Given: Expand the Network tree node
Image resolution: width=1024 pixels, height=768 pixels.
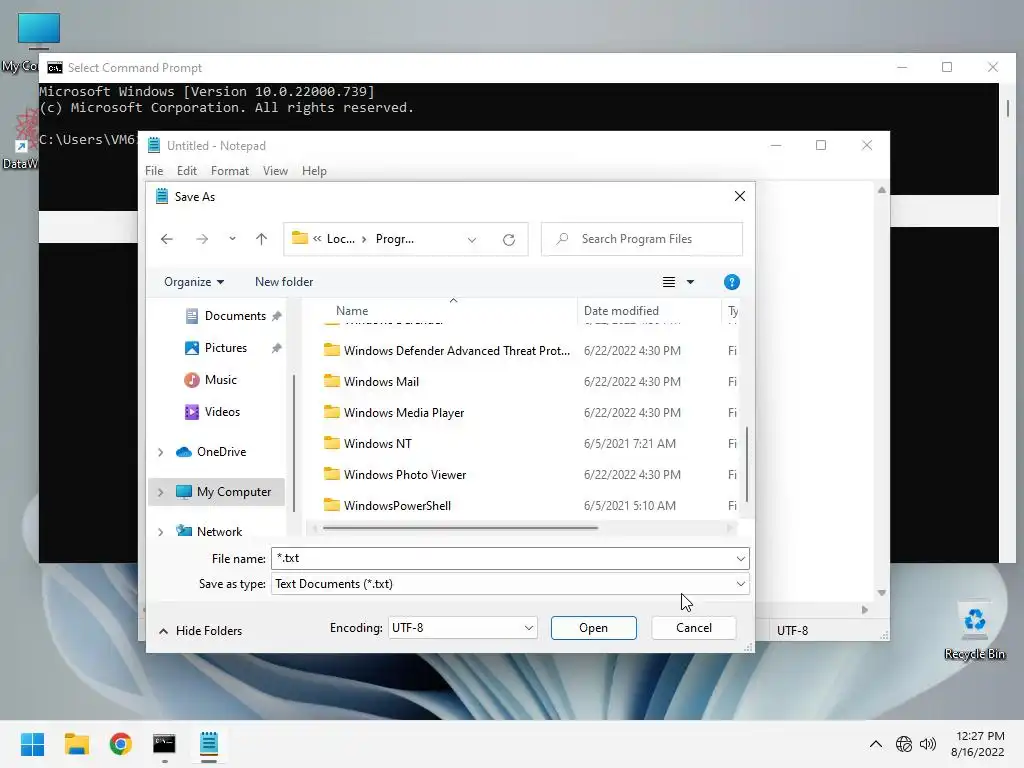Looking at the screenshot, I should coord(161,532).
